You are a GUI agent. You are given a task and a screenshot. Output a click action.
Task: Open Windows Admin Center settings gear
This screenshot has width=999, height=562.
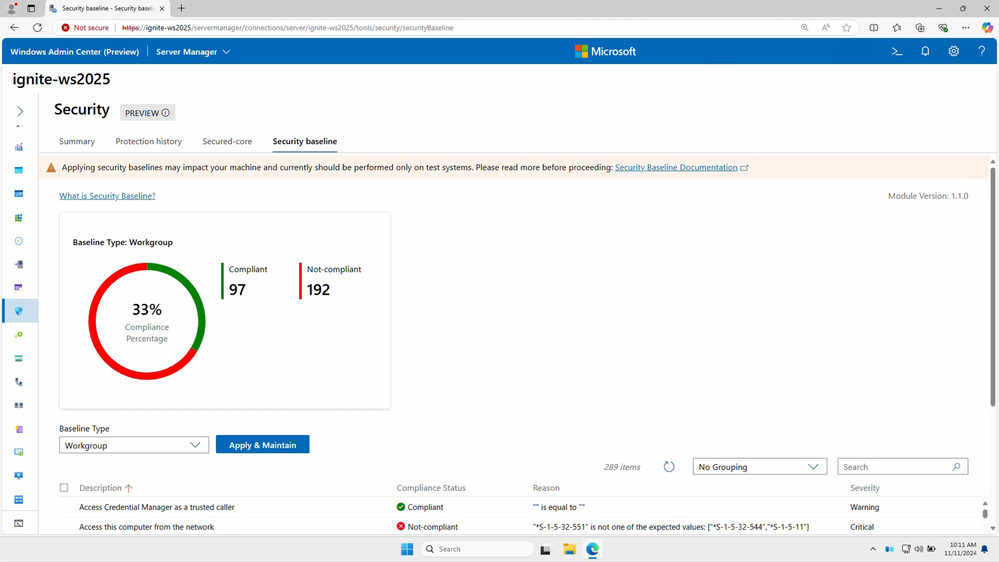click(x=953, y=52)
